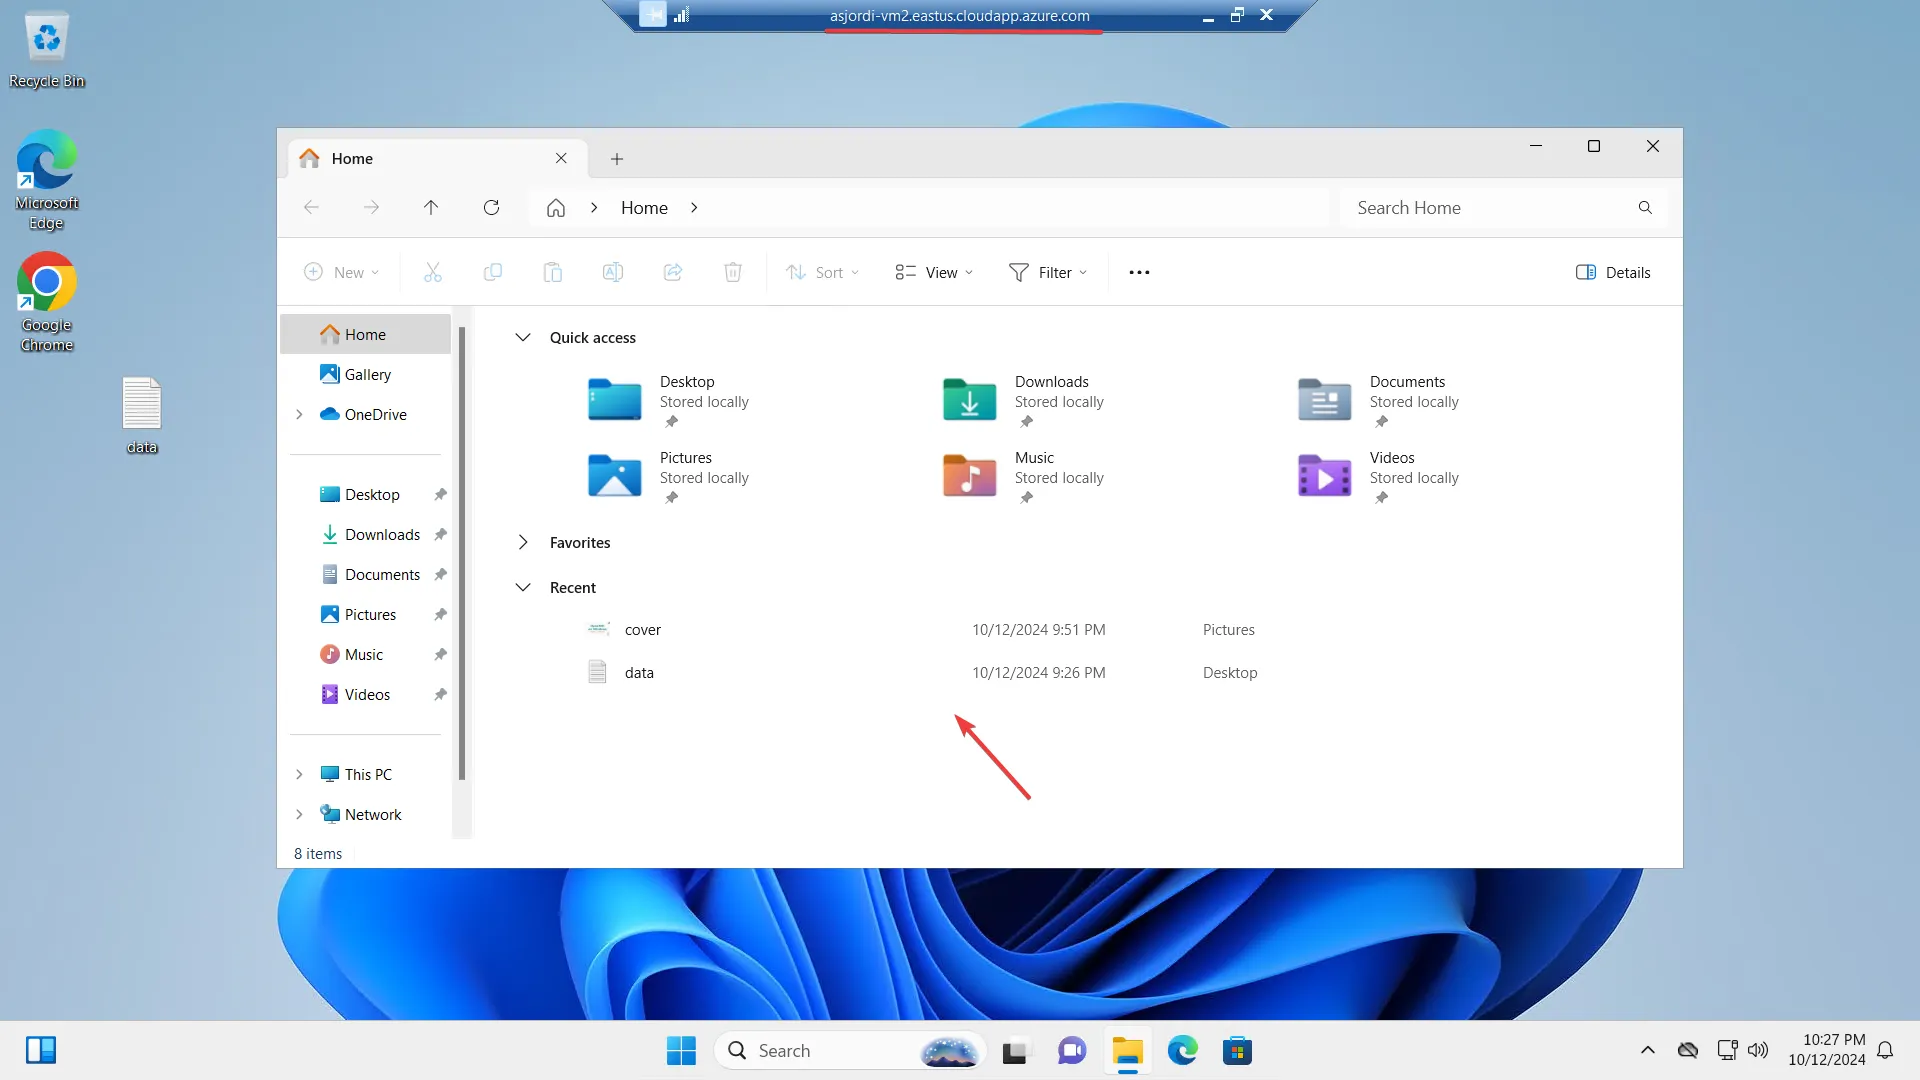Expand This PC in the navigation pane
Image resolution: width=1920 pixels, height=1080 pixels.
pos(299,774)
